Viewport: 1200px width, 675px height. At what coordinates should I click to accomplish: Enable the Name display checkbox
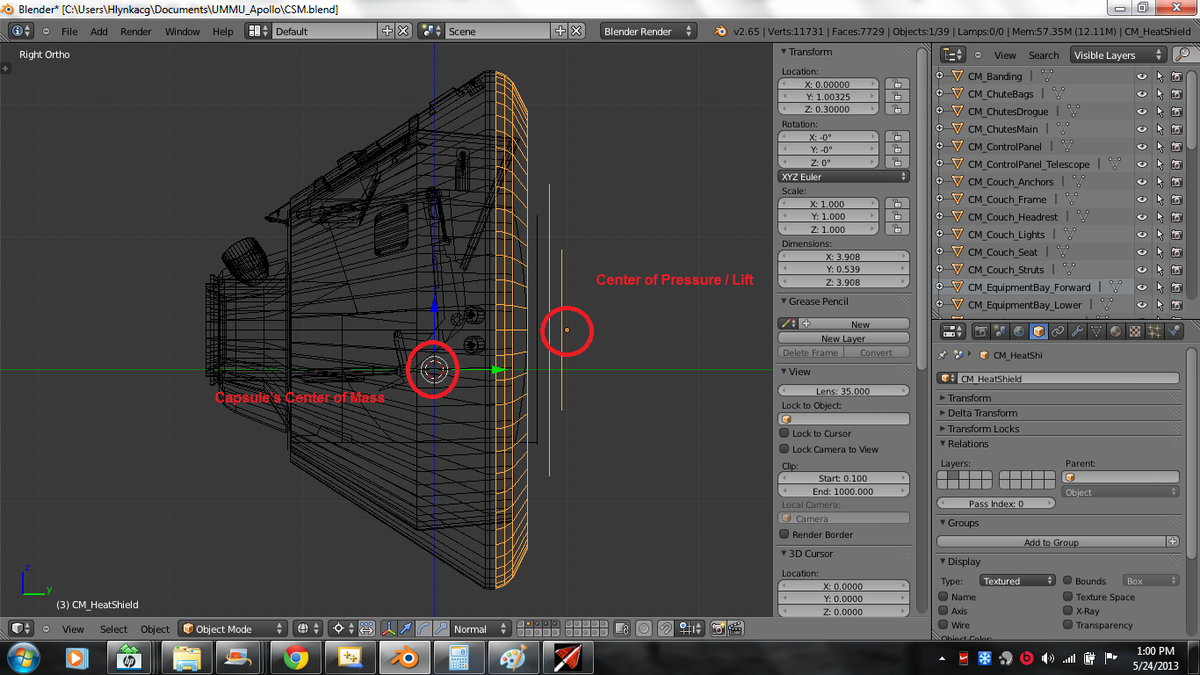coord(944,597)
